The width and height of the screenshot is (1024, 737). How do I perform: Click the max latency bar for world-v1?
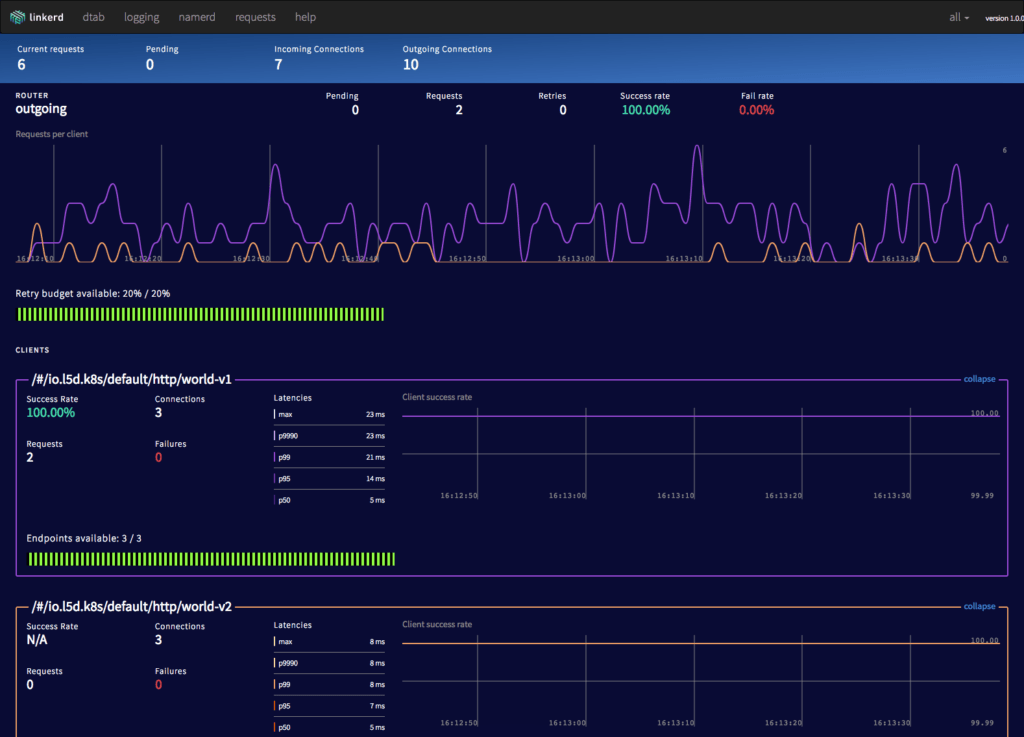(x=330, y=414)
